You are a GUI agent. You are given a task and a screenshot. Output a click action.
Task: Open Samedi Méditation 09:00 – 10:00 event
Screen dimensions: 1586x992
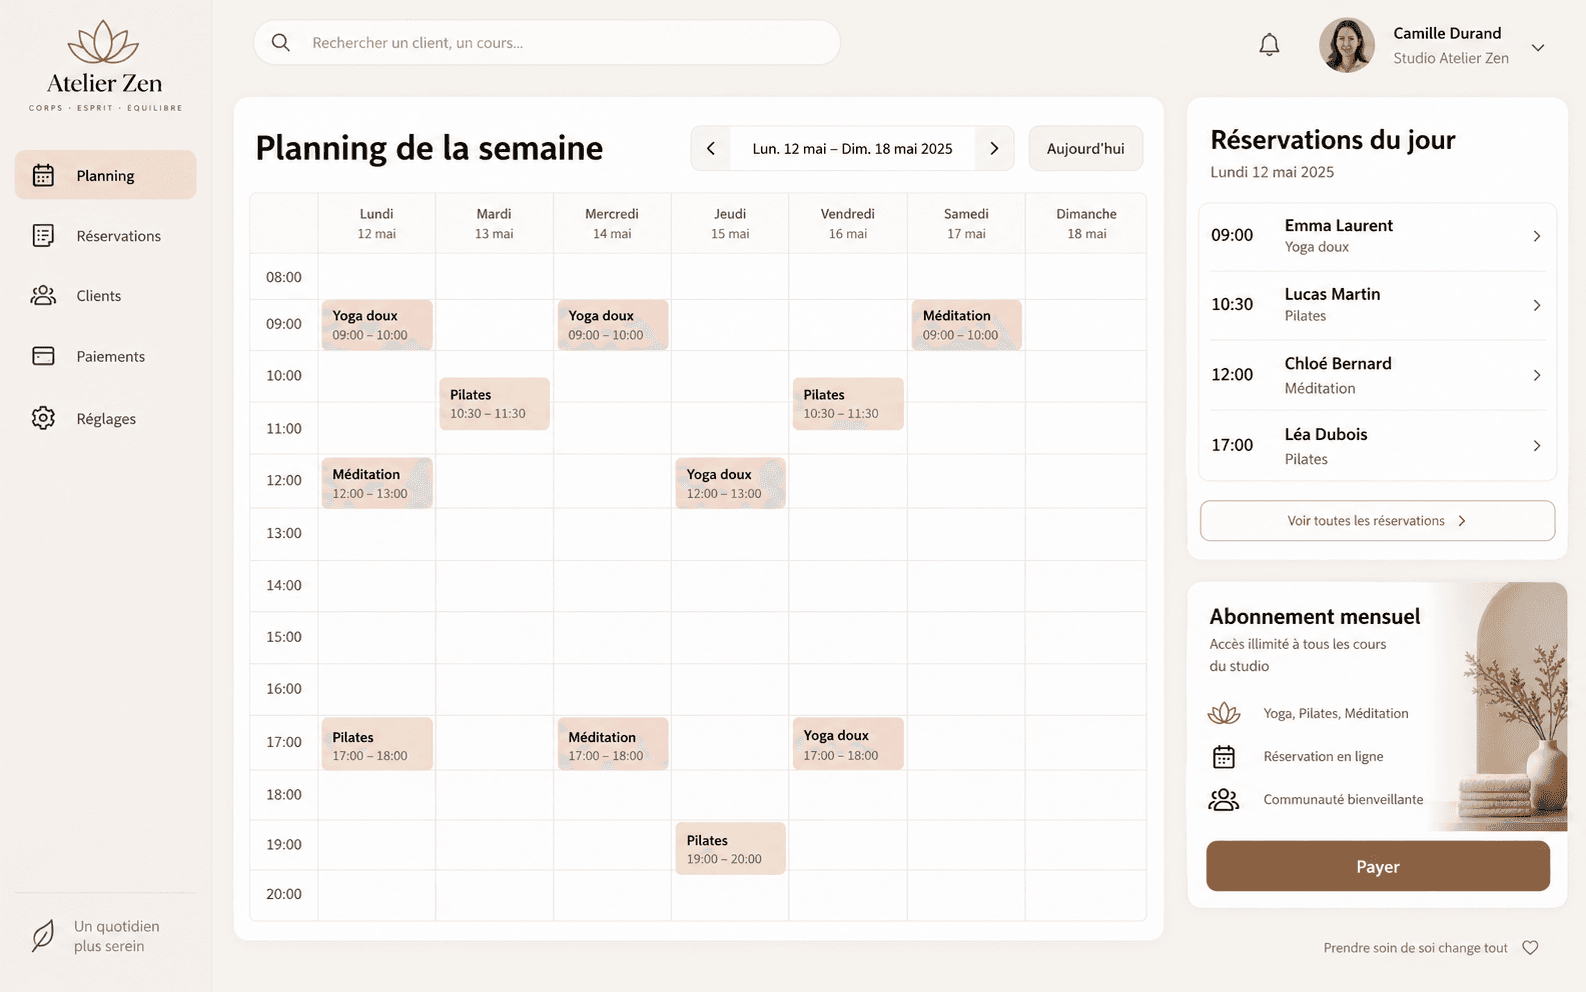click(x=966, y=325)
